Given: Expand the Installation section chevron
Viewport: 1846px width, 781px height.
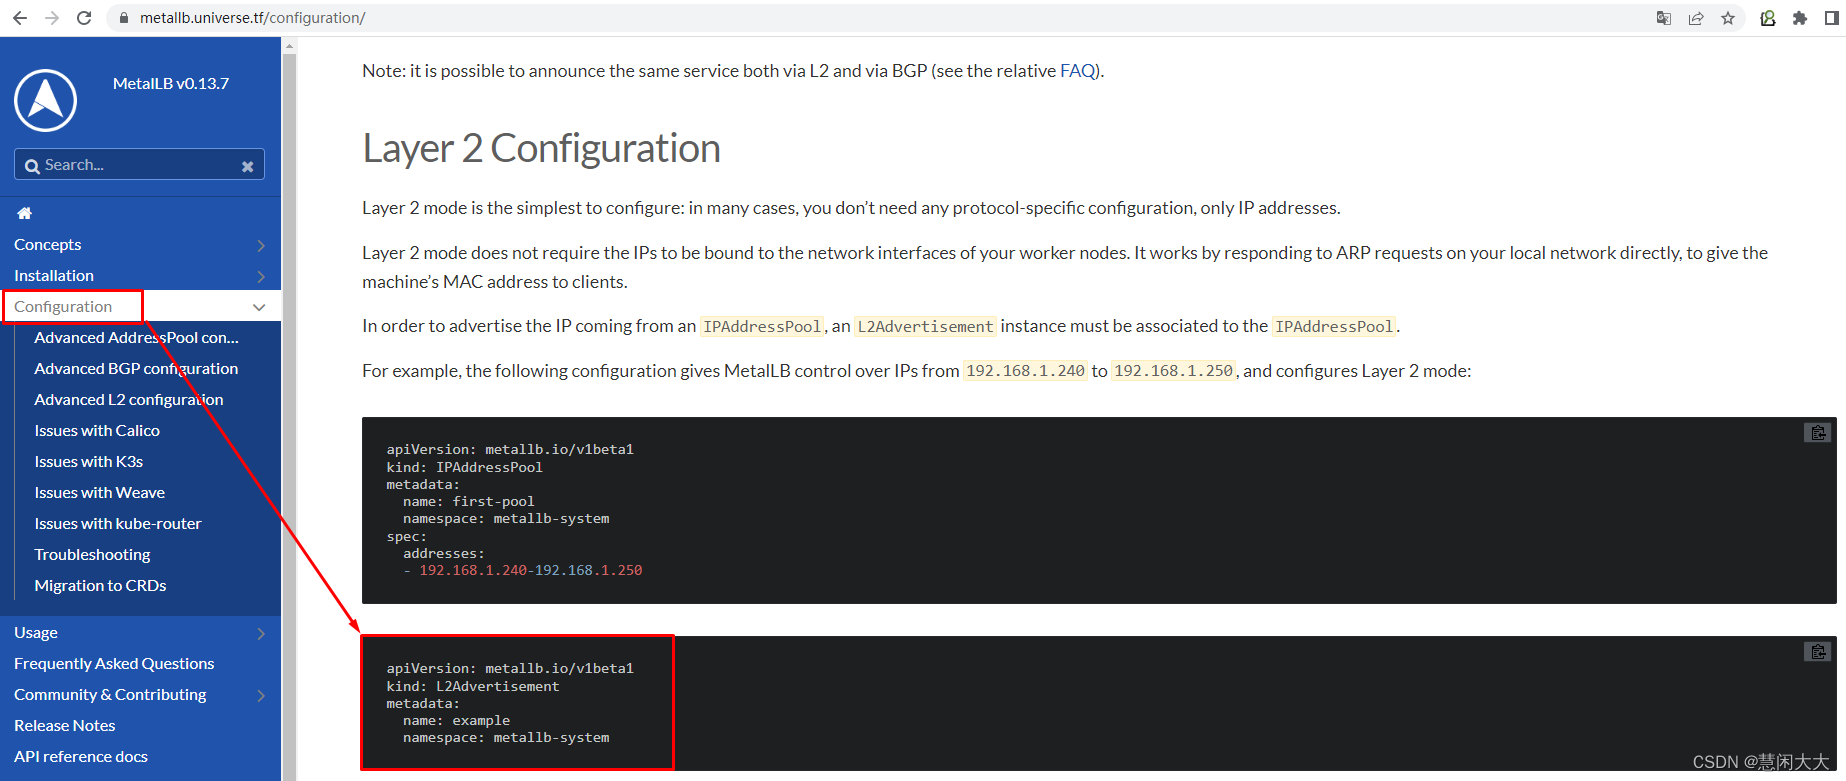Looking at the screenshot, I should (261, 276).
